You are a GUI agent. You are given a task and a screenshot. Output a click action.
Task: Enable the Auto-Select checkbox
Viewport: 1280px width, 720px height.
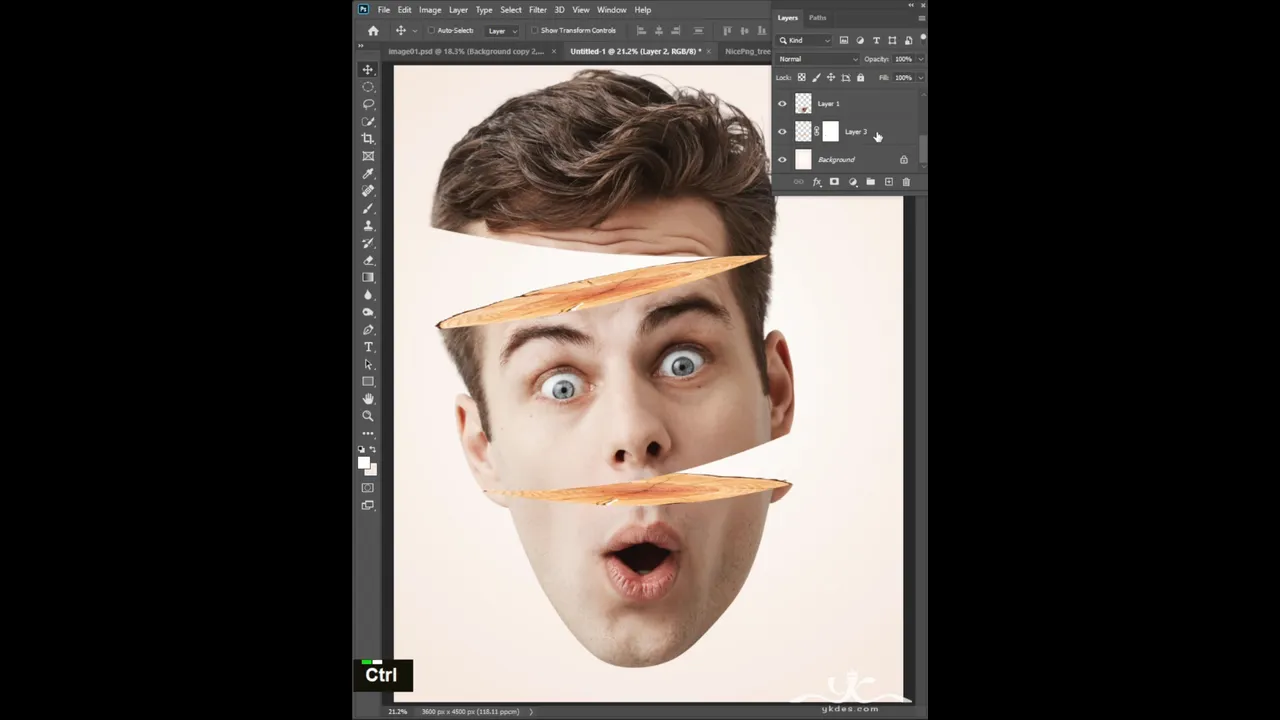point(431,31)
